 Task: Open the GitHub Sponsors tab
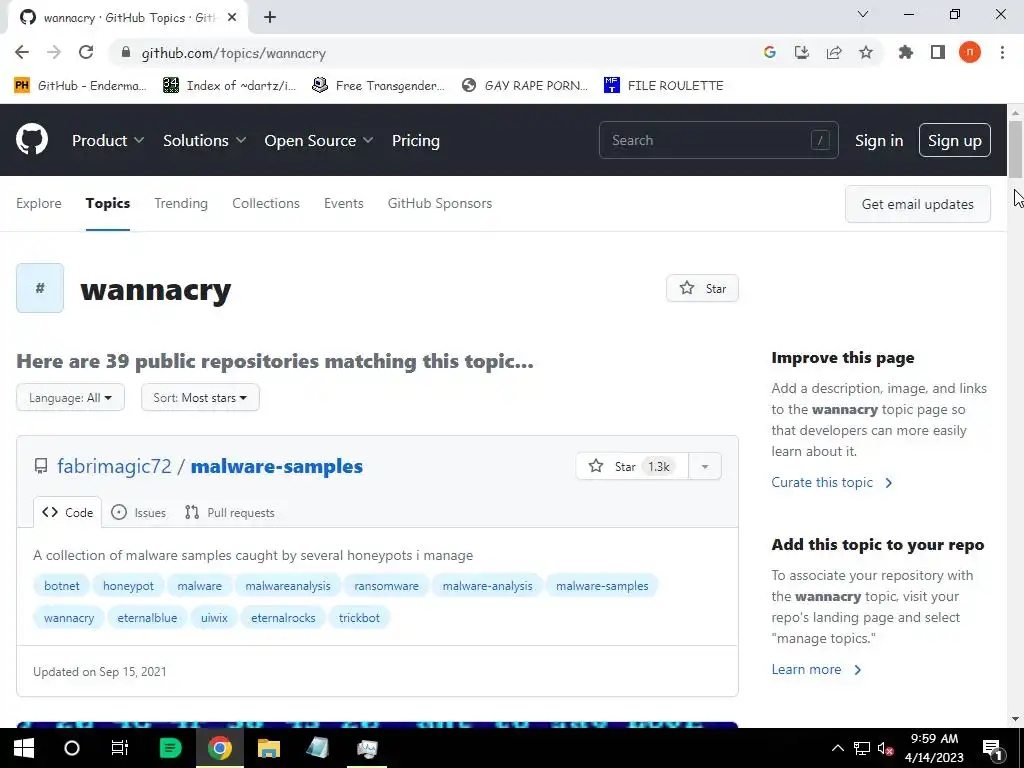(440, 203)
